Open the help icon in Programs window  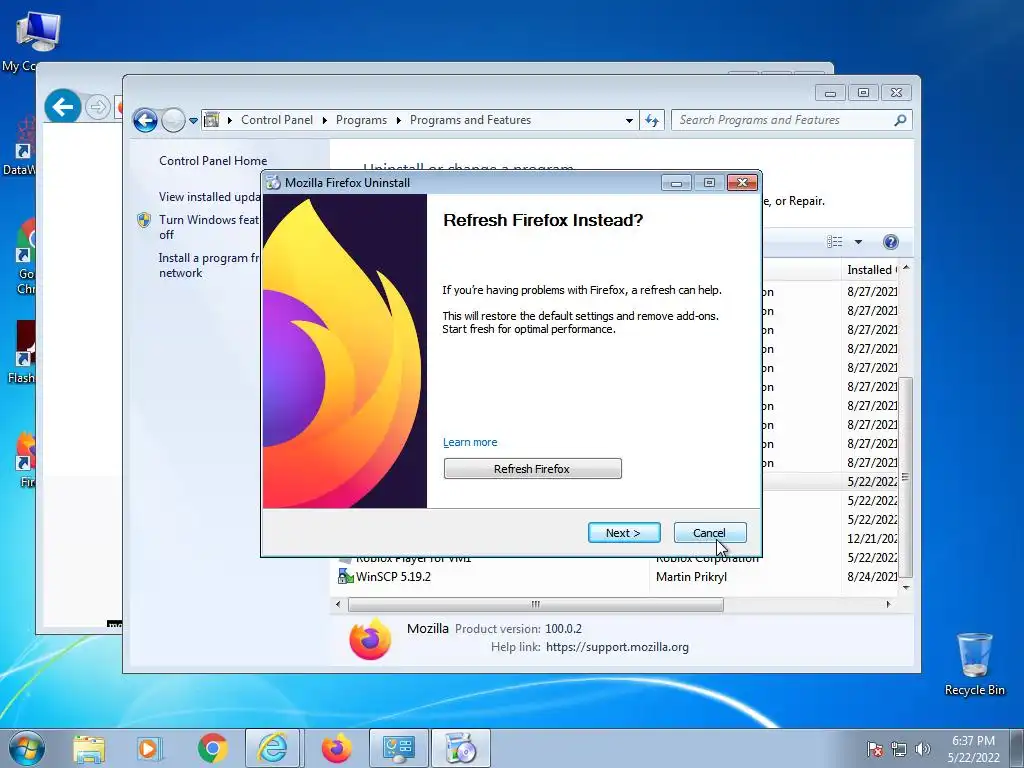coord(890,242)
